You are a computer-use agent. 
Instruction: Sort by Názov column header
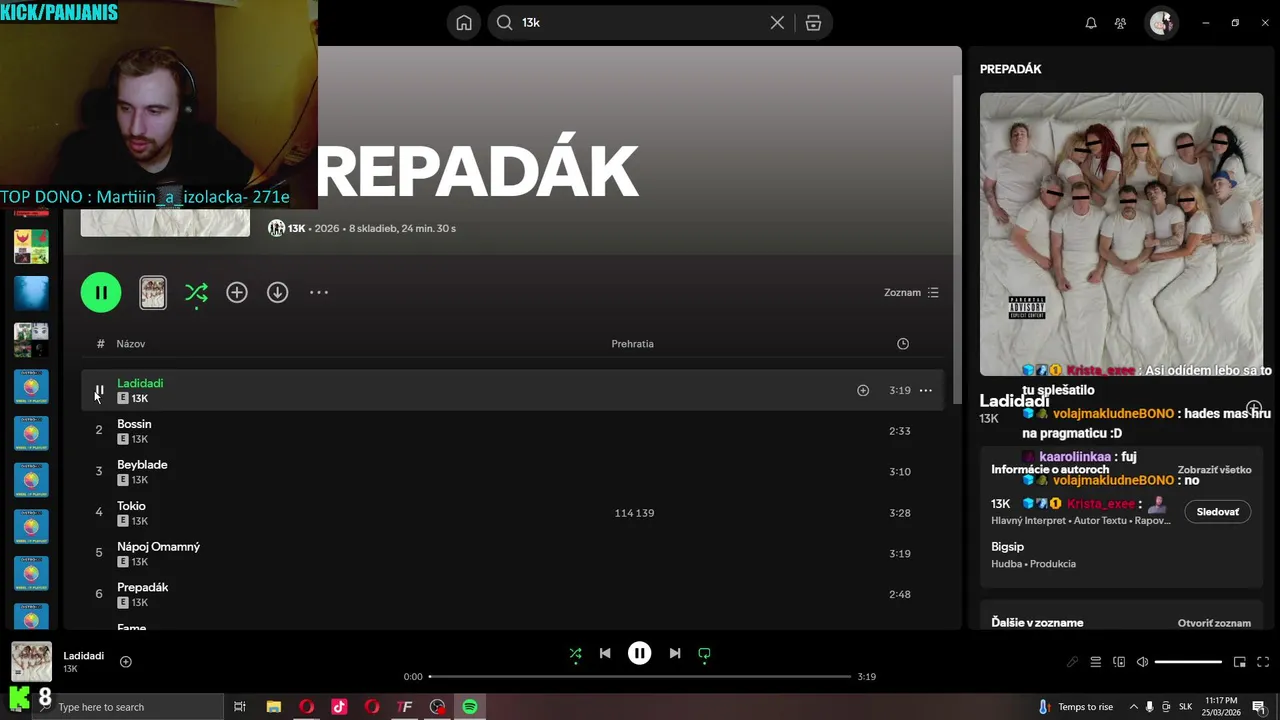(131, 344)
